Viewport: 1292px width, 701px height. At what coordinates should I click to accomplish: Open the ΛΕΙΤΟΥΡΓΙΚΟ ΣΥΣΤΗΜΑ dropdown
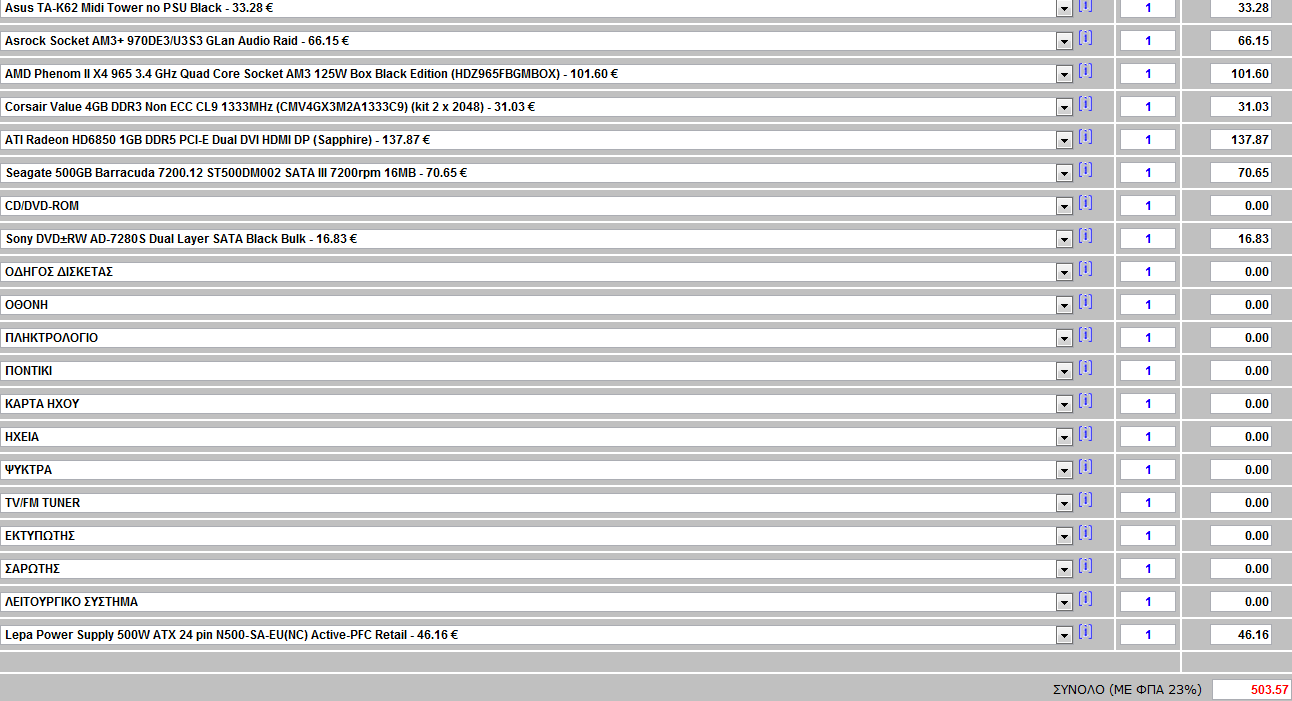point(1064,603)
